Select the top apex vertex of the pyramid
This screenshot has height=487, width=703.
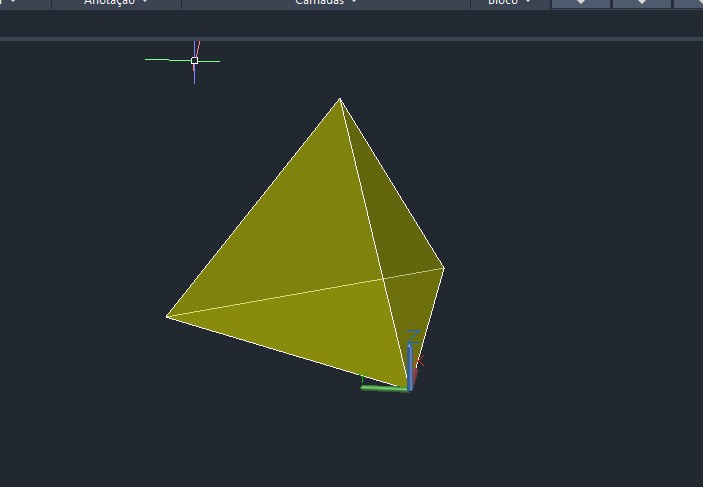[x=340, y=99]
